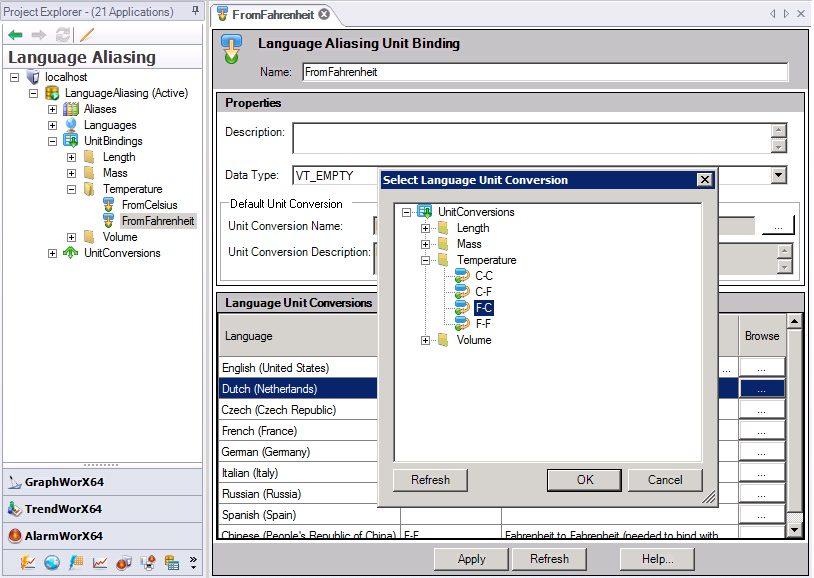The width and height of the screenshot is (814, 578).
Task: Click inside the Name input field
Action: click(x=500, y=71)
